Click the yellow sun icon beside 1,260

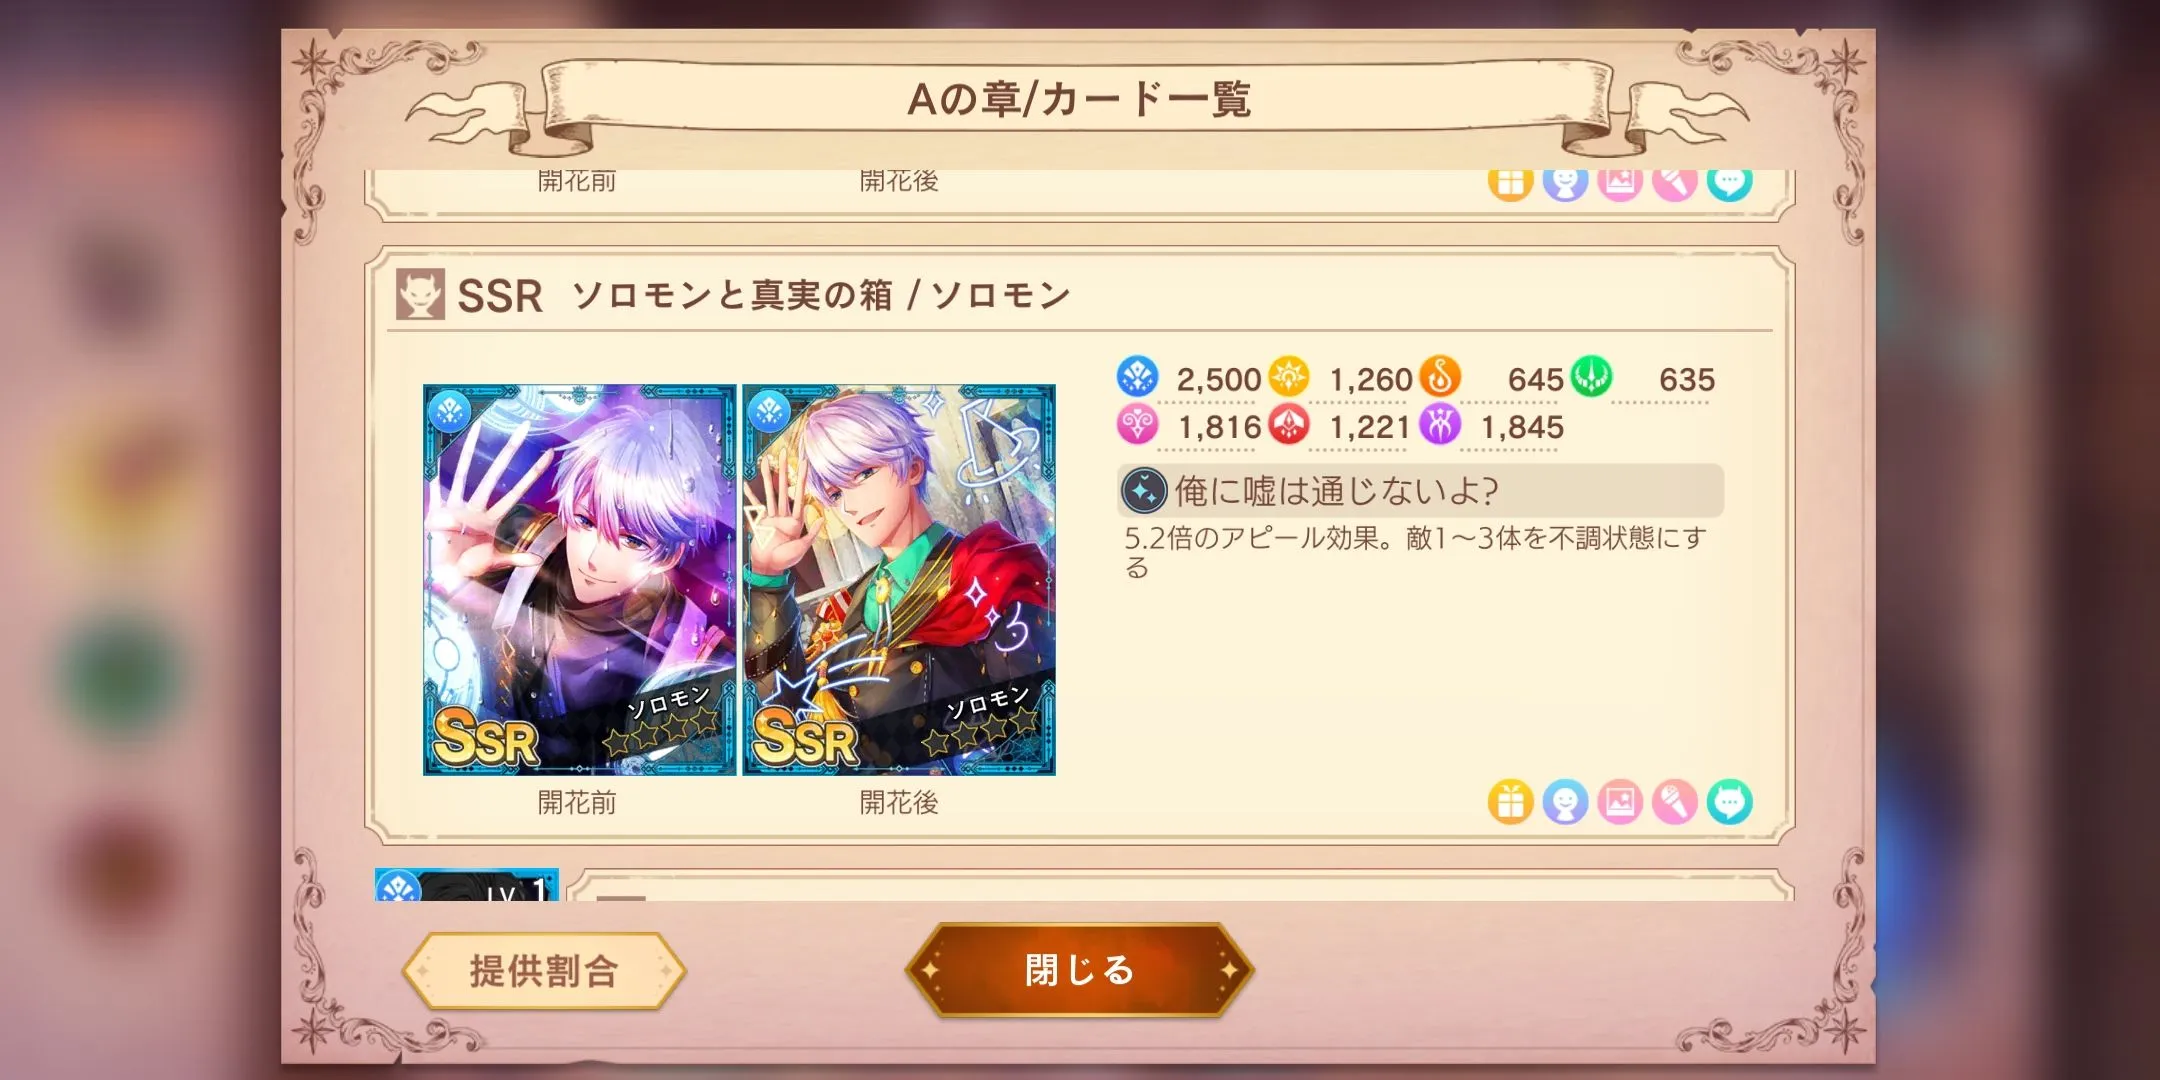(x=1288, y=377)
